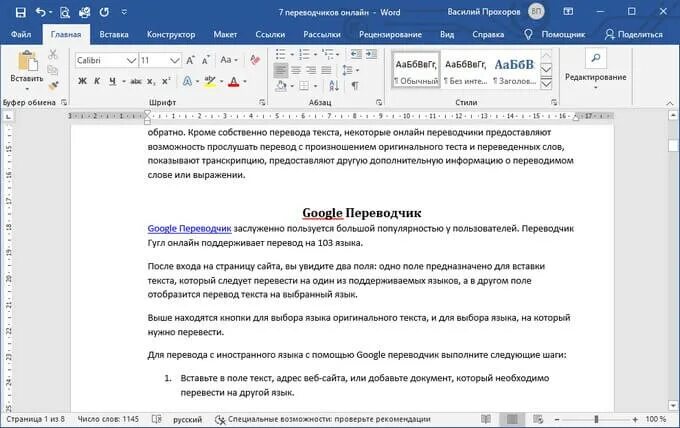Switch to the Макет tab
This screenshot has width=680, height=428.
pos(225,34)
